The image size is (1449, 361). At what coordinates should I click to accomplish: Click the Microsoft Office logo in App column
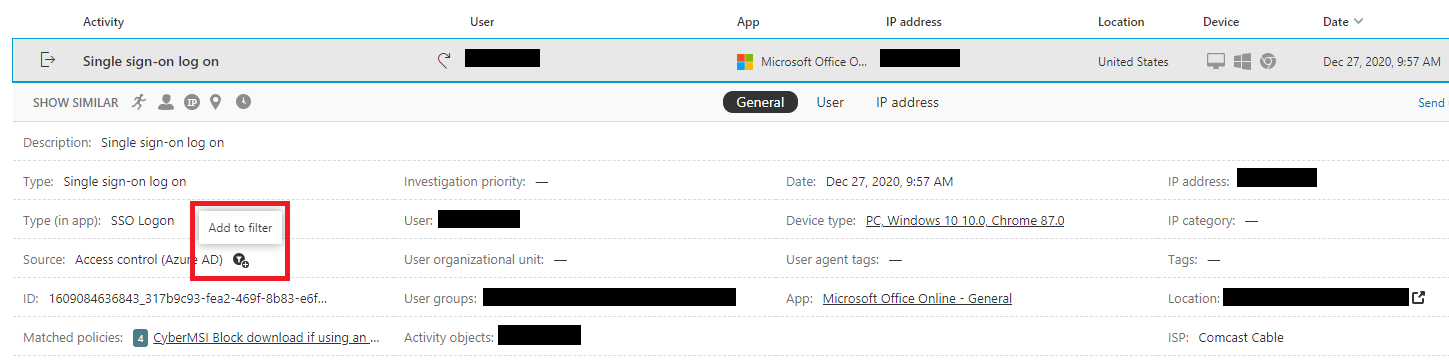(x=745, y=62)
